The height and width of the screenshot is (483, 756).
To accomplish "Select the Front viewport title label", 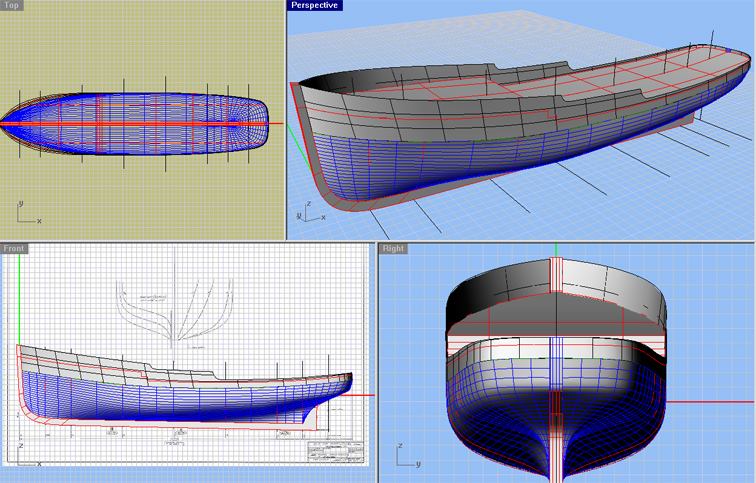I will [15, 248].
